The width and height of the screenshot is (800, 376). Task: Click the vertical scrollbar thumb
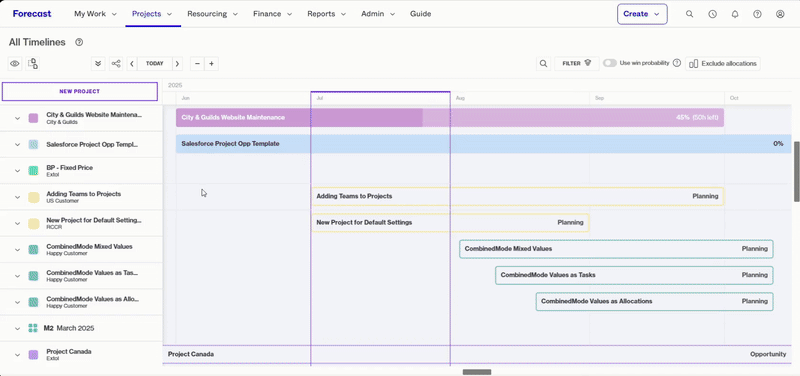point(796,172)
